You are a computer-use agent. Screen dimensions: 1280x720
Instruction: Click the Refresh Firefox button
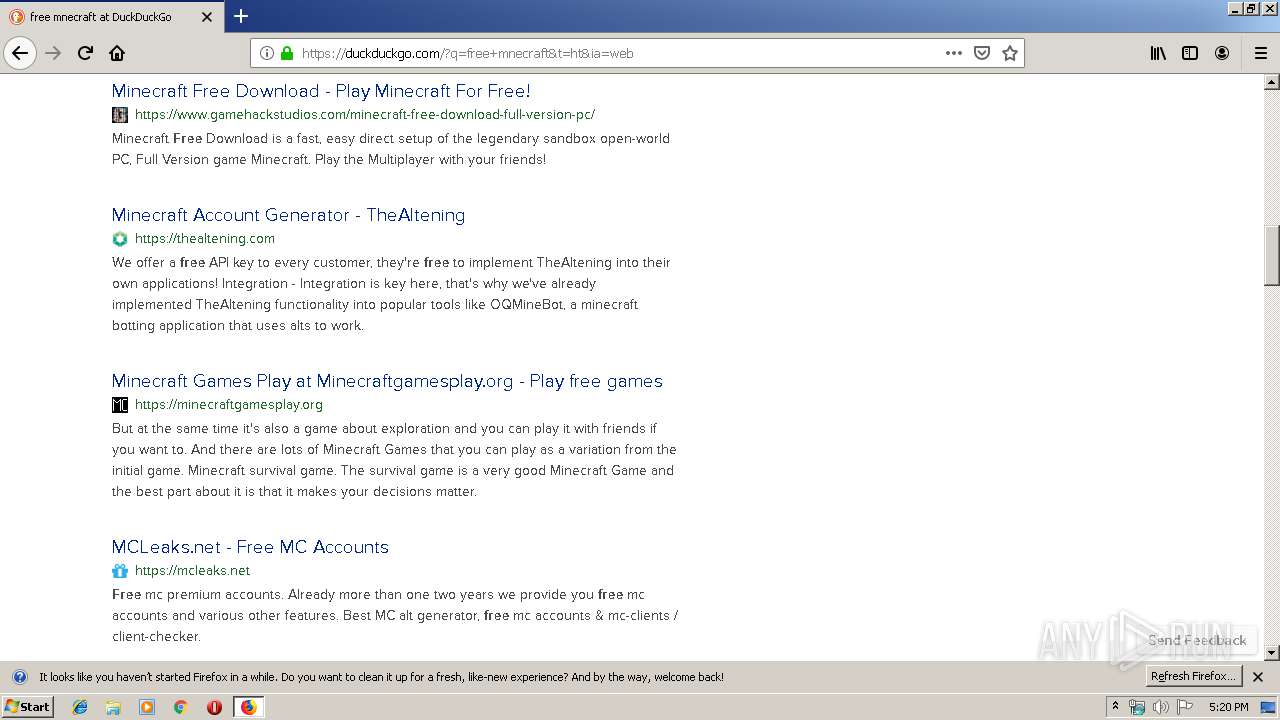[x=1193, y=677]
